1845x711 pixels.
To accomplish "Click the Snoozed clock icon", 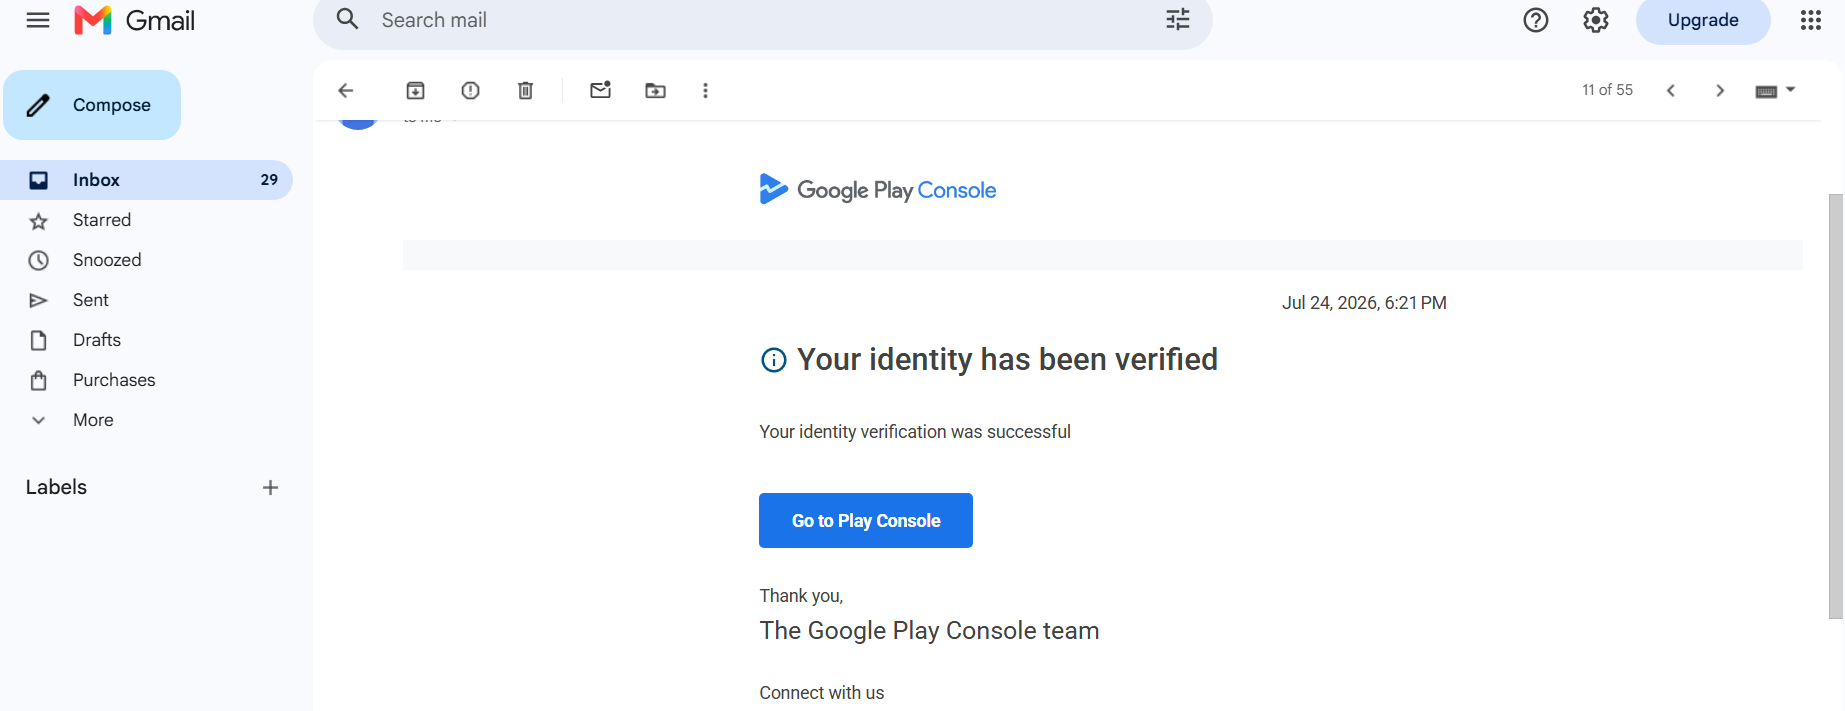I will point(38,261).
